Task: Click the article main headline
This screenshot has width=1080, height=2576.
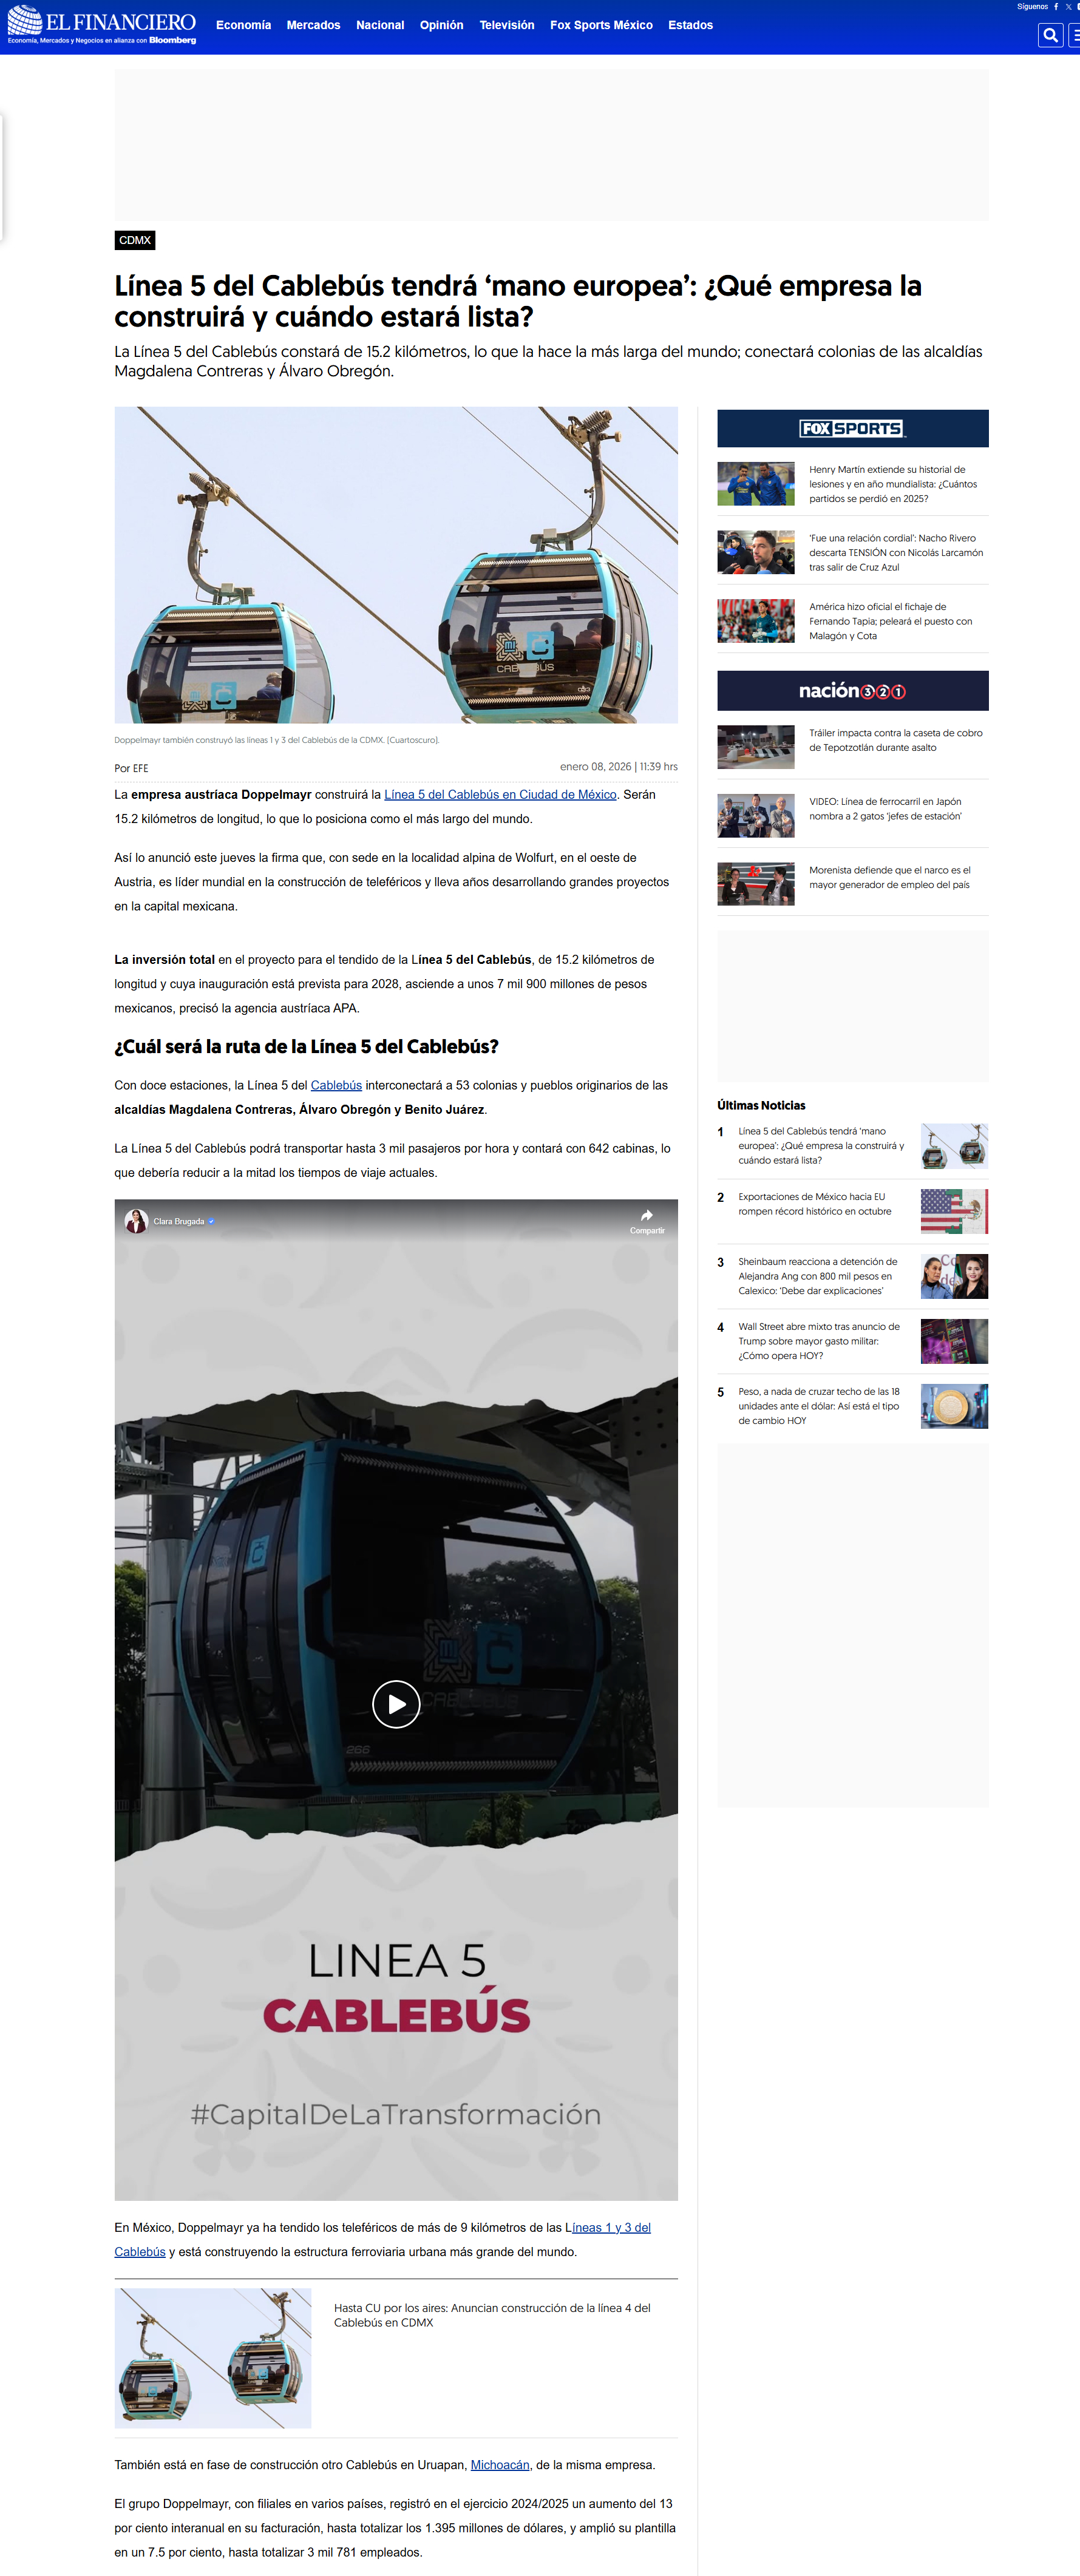Action: (518, 301)
